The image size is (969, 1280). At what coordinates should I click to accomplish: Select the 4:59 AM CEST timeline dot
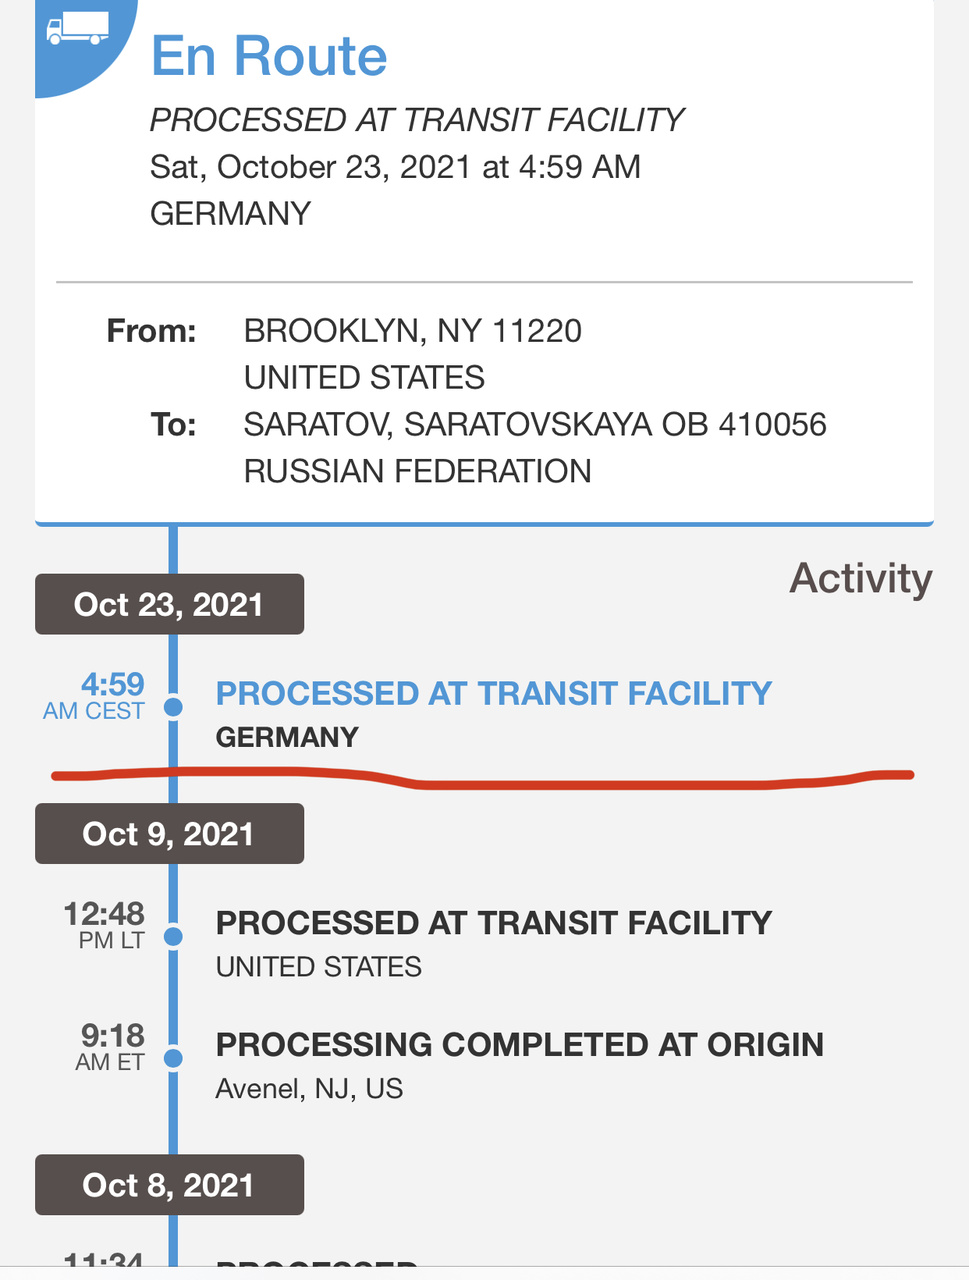pos(173,707)
